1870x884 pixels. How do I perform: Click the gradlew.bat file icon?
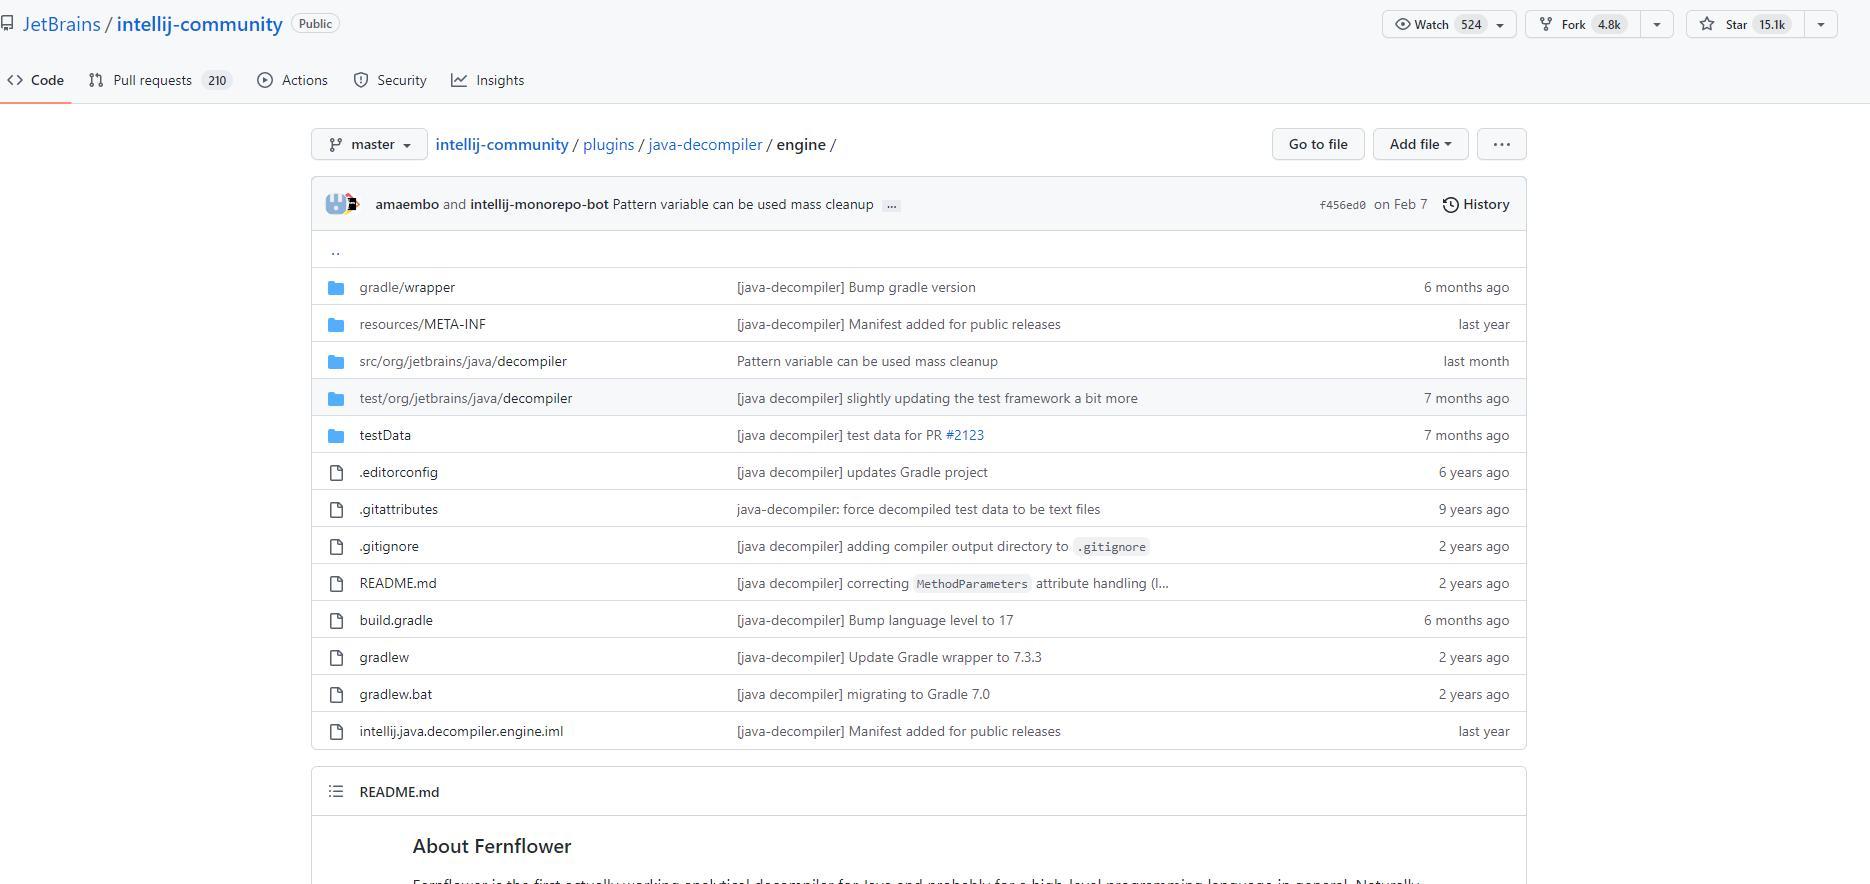336,694
